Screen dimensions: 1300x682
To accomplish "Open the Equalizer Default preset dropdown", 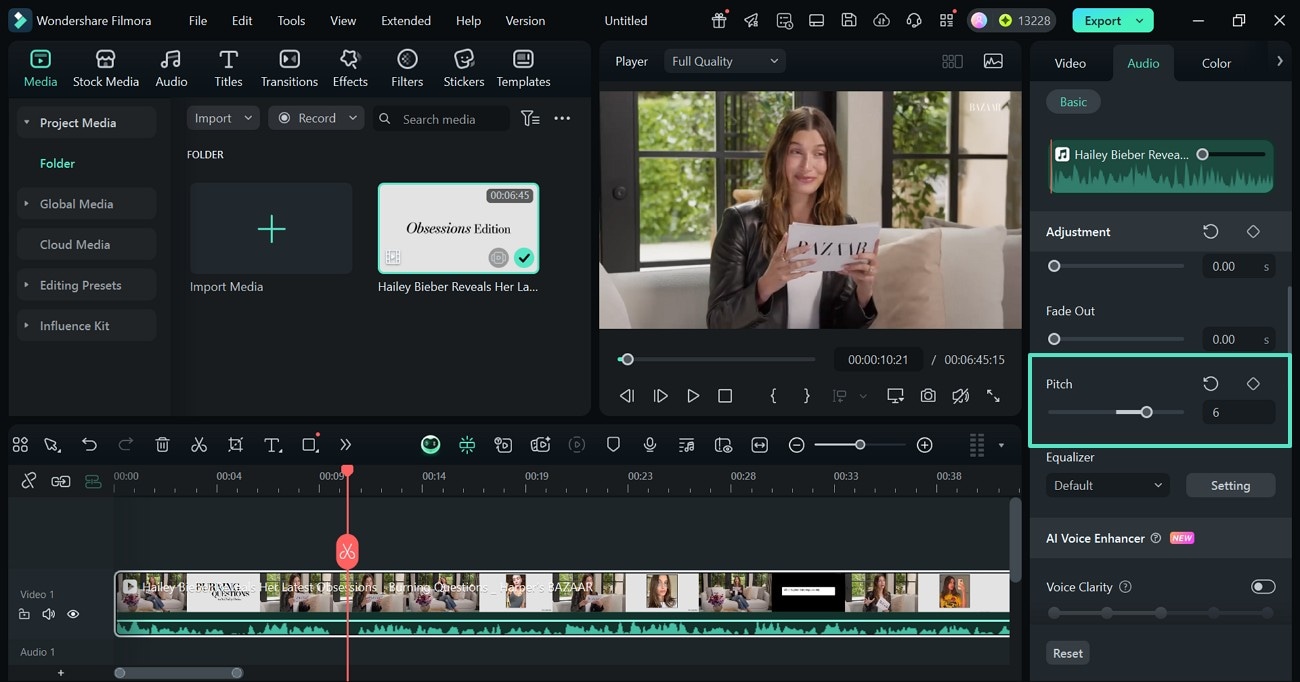I will tap(1107, 484).
